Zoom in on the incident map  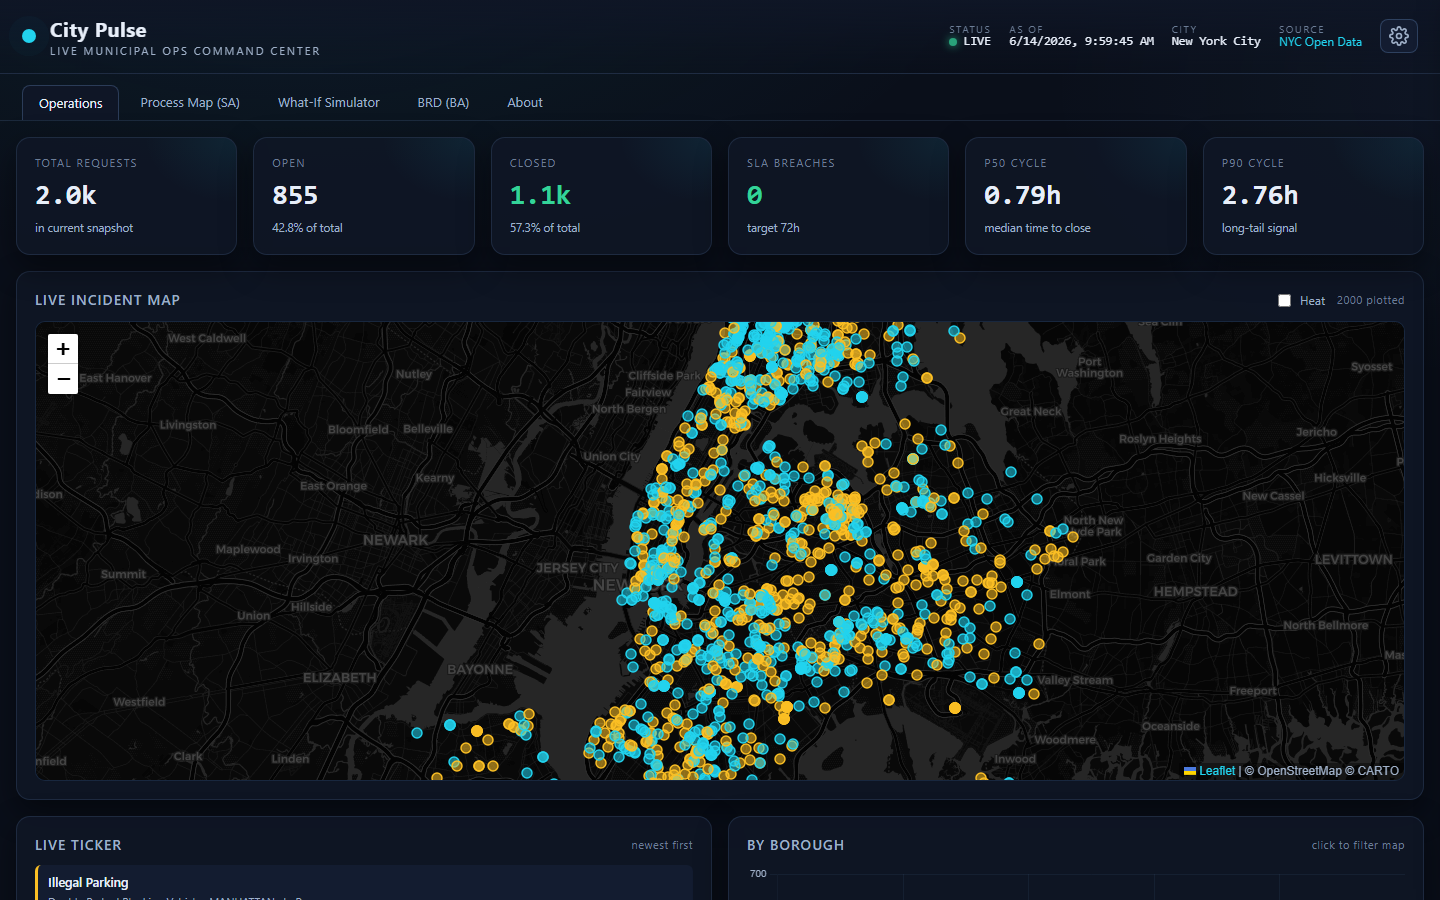63,348
